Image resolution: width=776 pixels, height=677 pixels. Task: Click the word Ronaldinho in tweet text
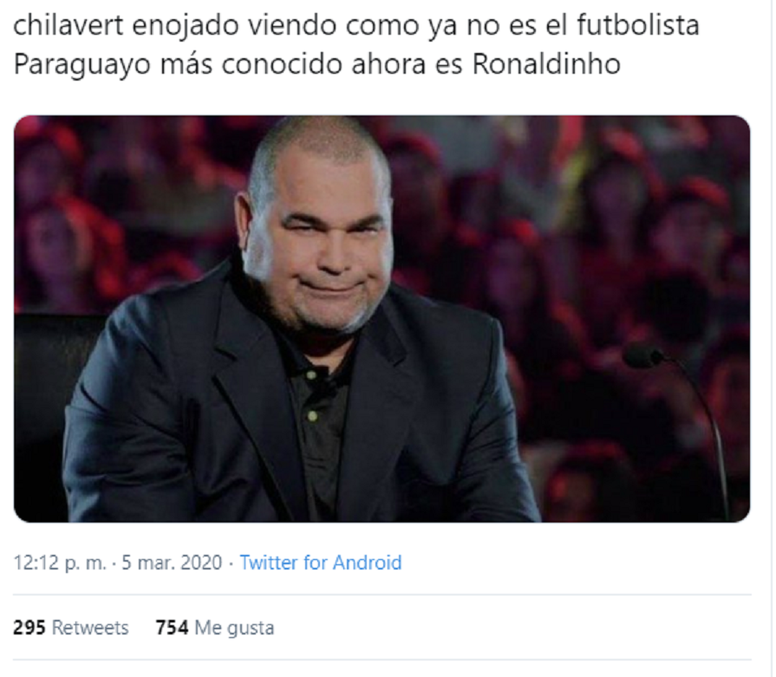click(546, 64)
